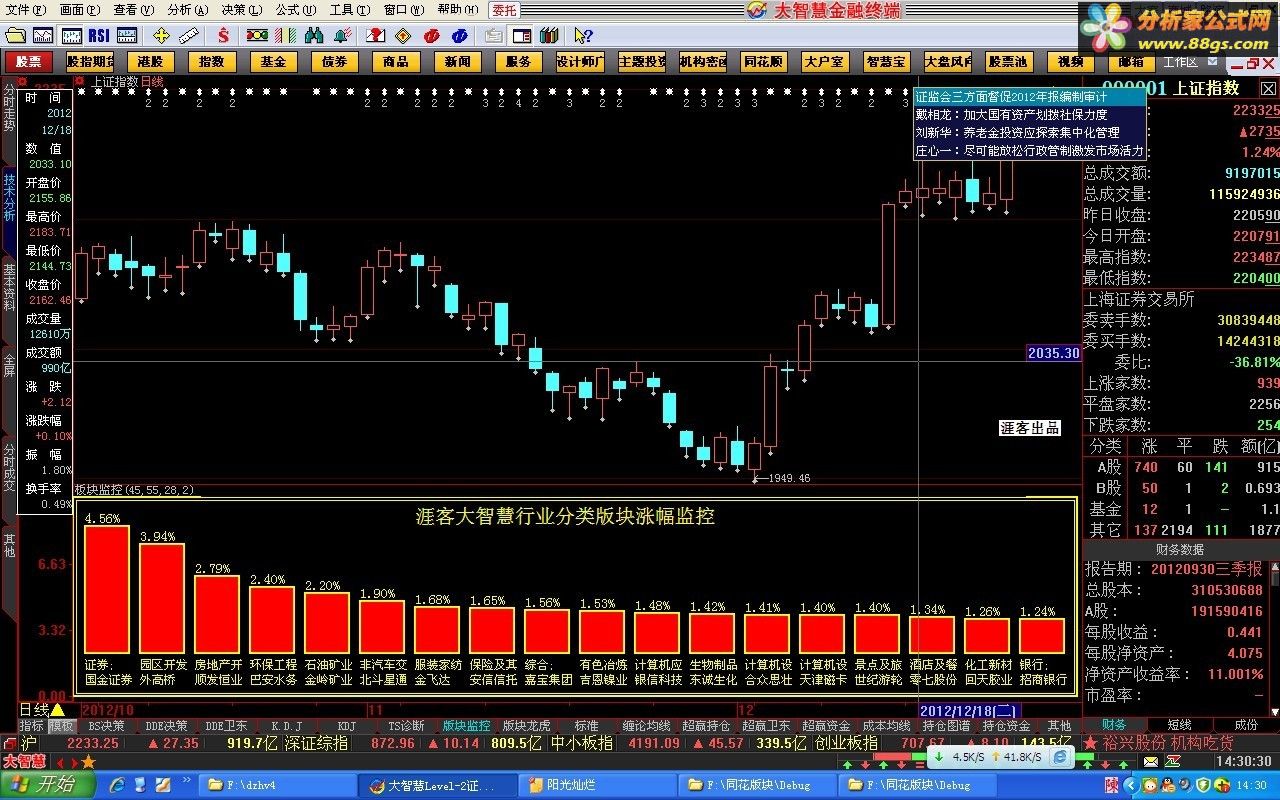Image resolution: width=1280 pixels, height=800 pixels.
Task: Switch to the DDE决策 indicator tab
Action: (166, 725)
